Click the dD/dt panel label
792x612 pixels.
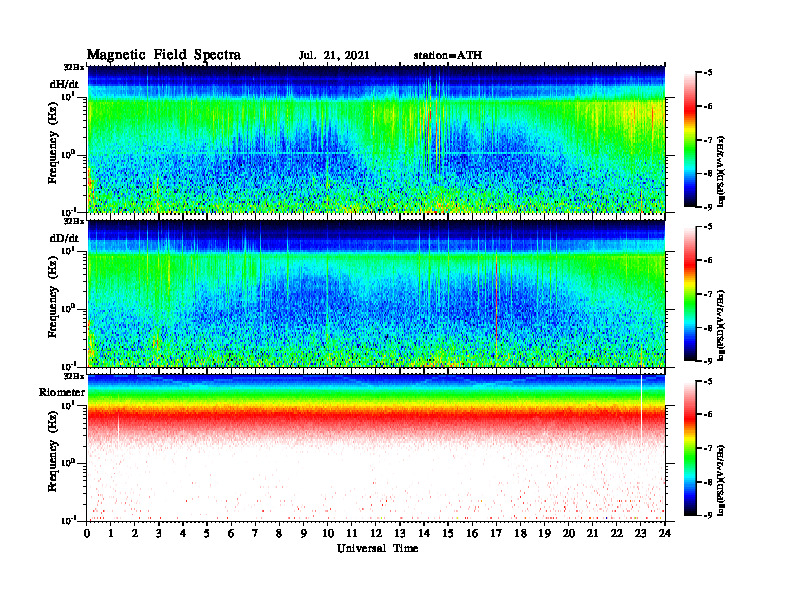[x=64, y=238]
